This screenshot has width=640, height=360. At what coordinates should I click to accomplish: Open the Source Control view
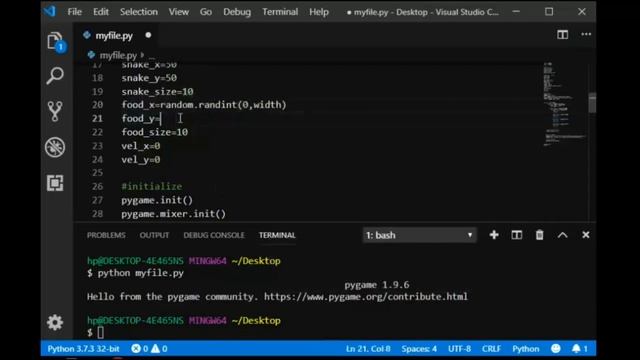[55, 111]
